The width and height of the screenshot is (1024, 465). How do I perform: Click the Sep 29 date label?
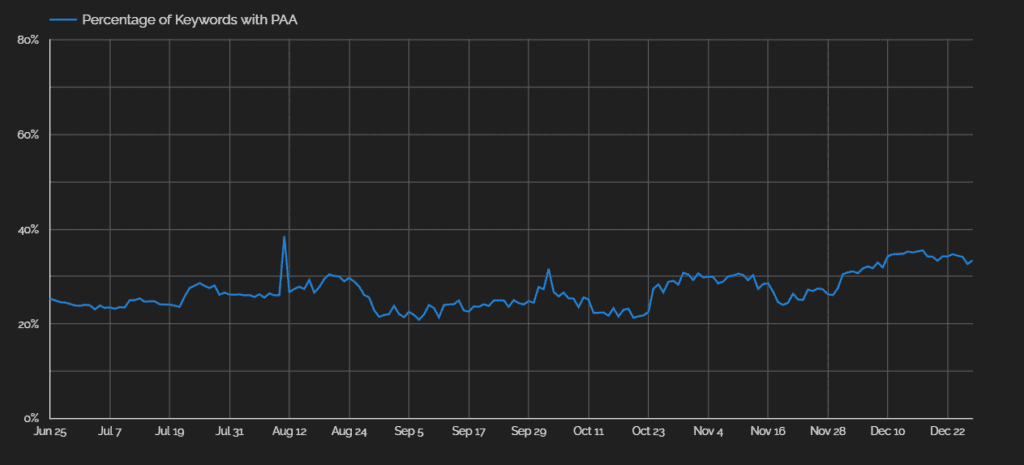point(528,432)
